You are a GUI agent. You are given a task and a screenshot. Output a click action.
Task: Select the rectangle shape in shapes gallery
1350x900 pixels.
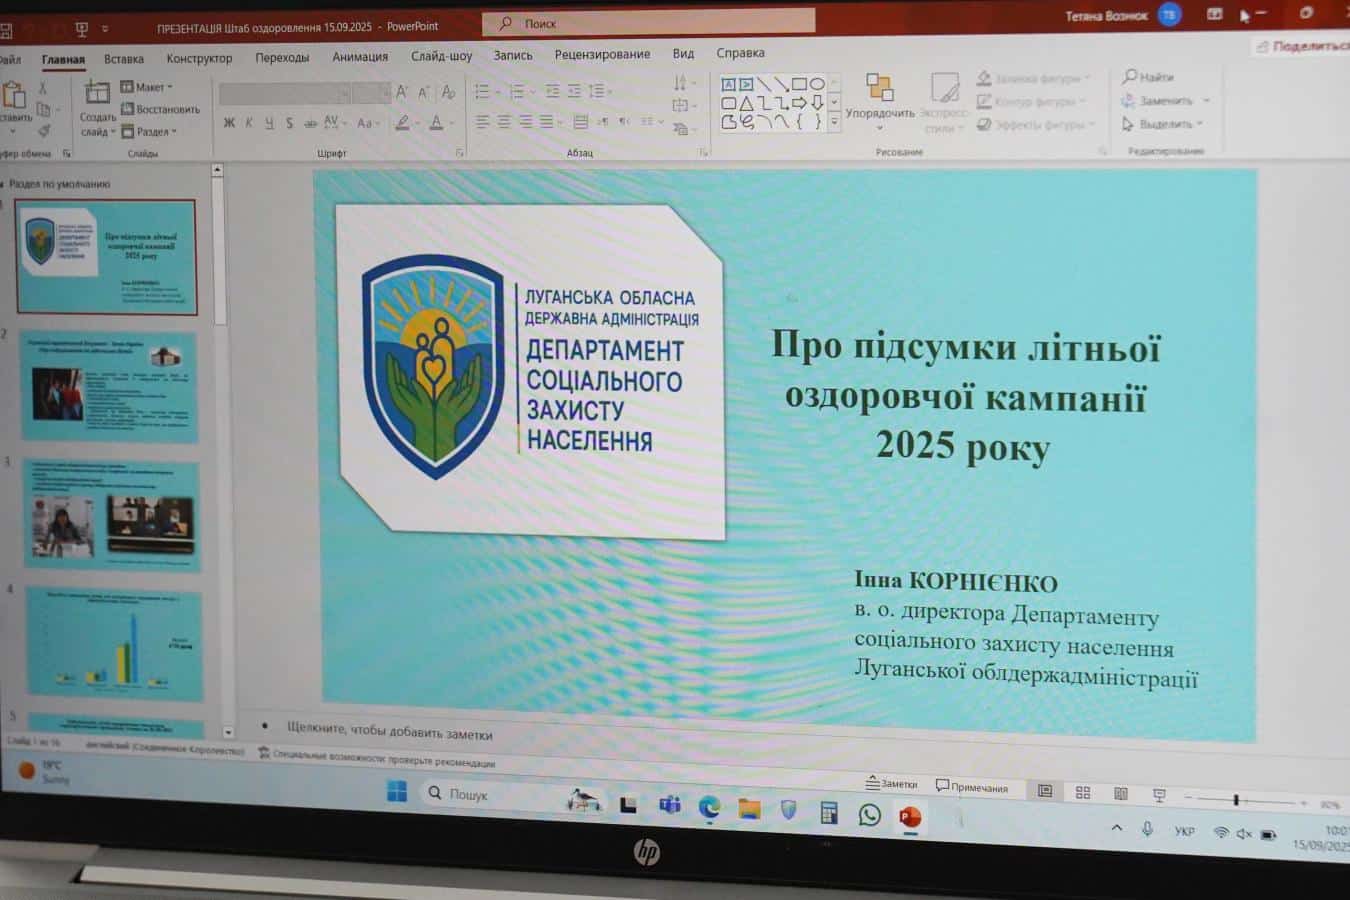click(799, 84)
